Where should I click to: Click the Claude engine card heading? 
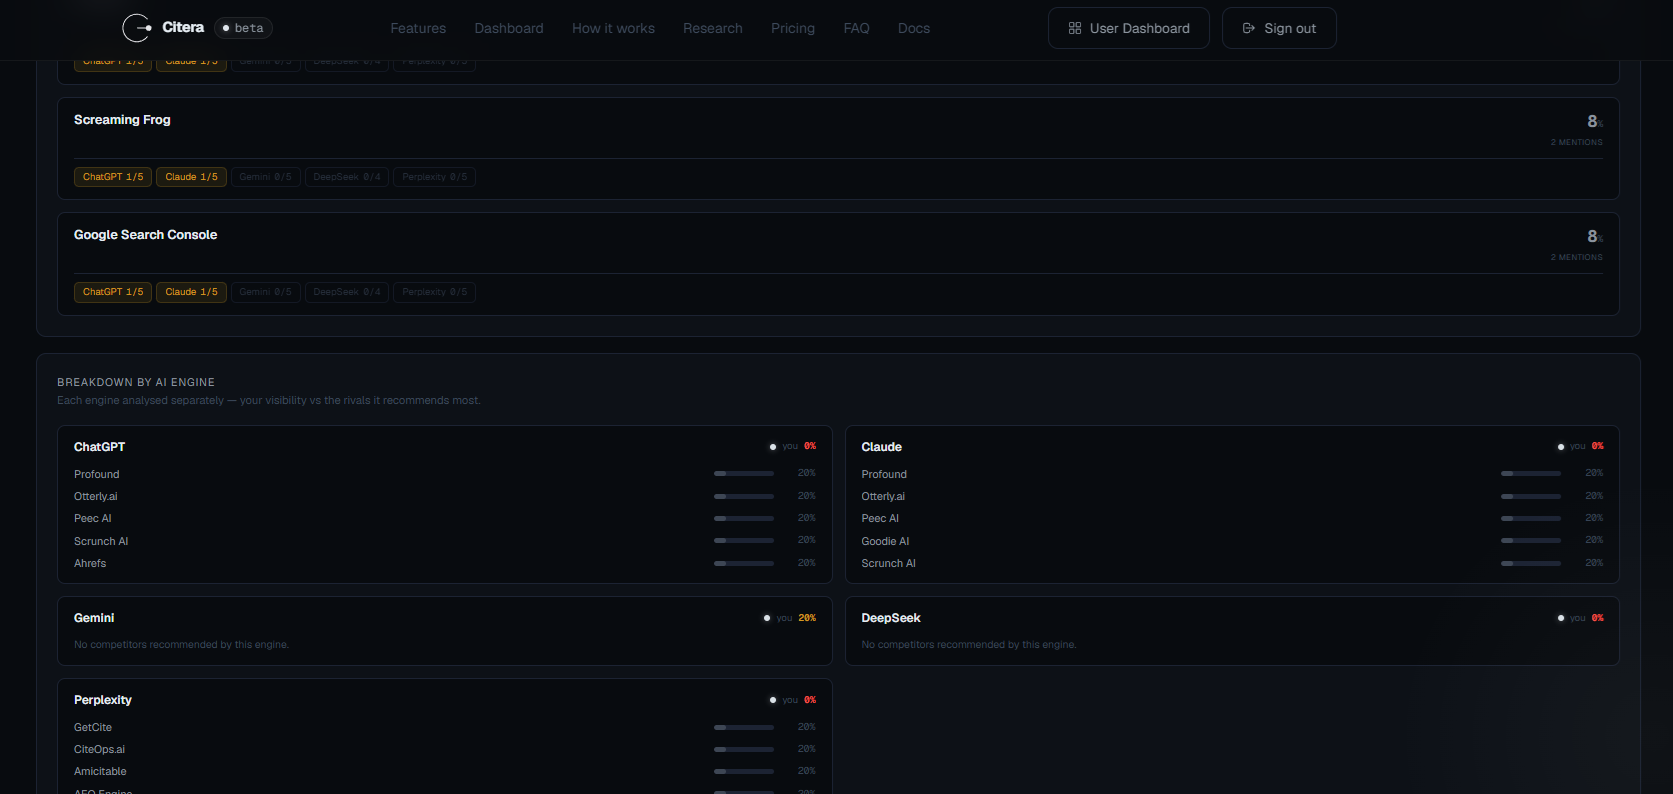coord(882,447)
